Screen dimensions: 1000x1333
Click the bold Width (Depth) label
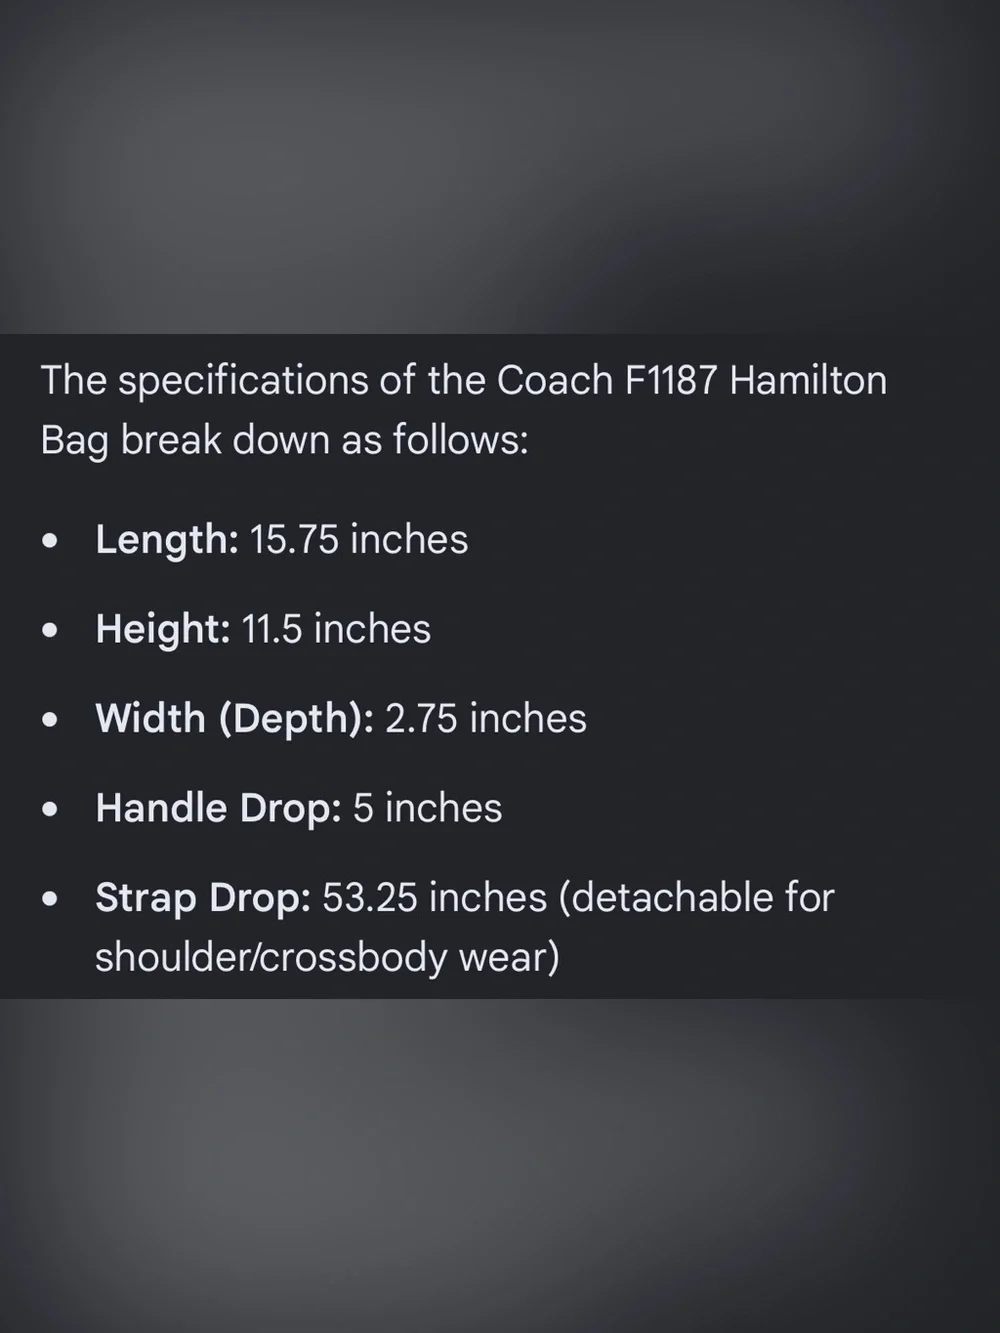click(x=235, y=719)
